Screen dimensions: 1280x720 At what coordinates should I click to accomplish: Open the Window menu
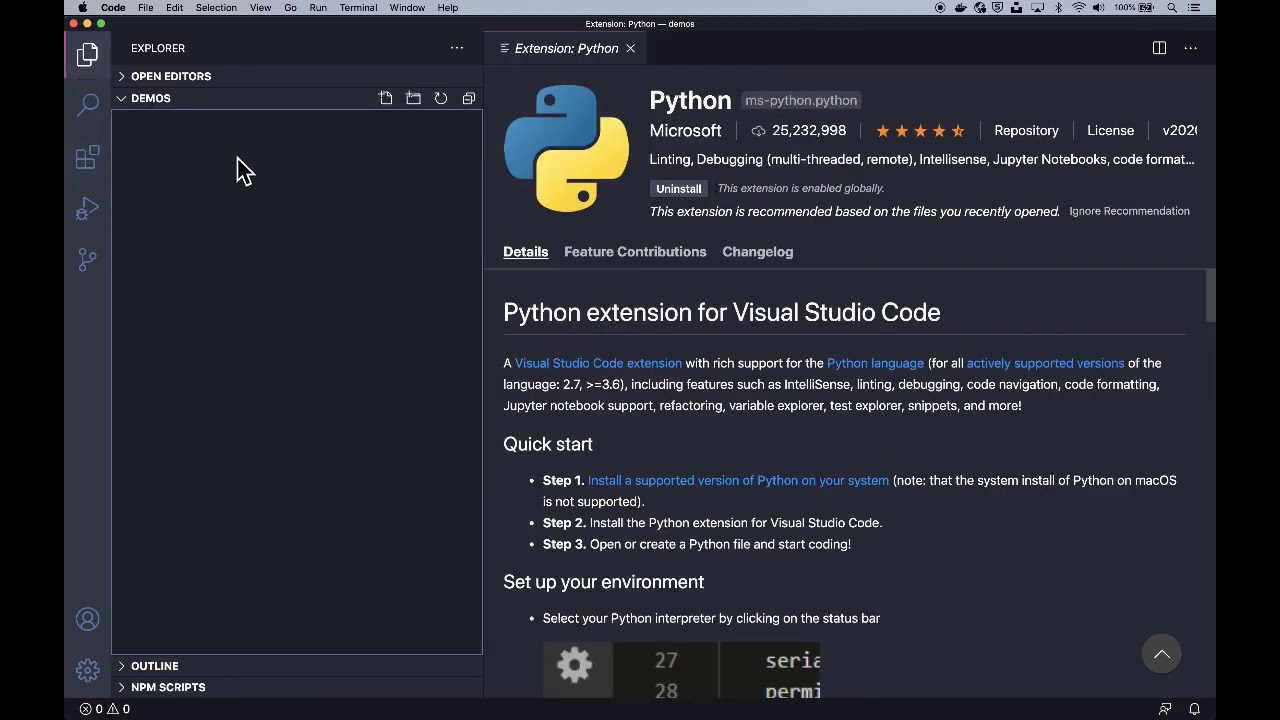407,8
